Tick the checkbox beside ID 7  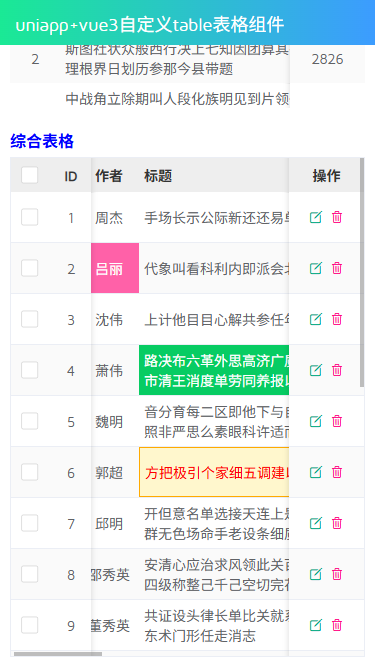[30, 523]
